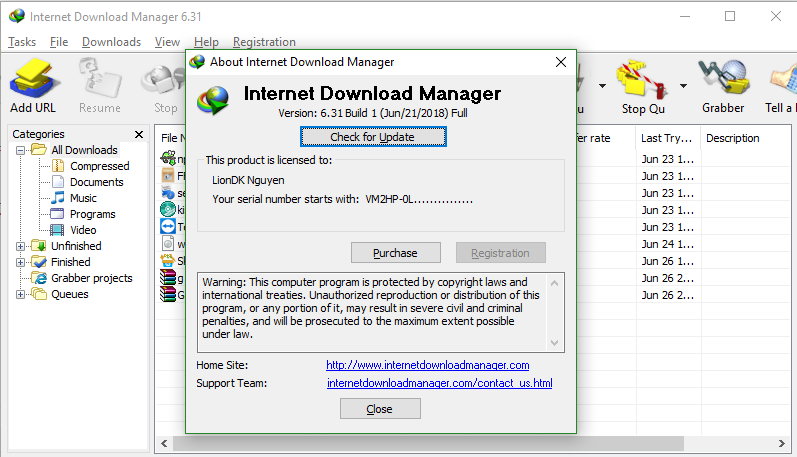The height and width of the screenshot is (457, 797).
Task: Select the licensee name LionDK Nguyen
Action: pos(248,180)
